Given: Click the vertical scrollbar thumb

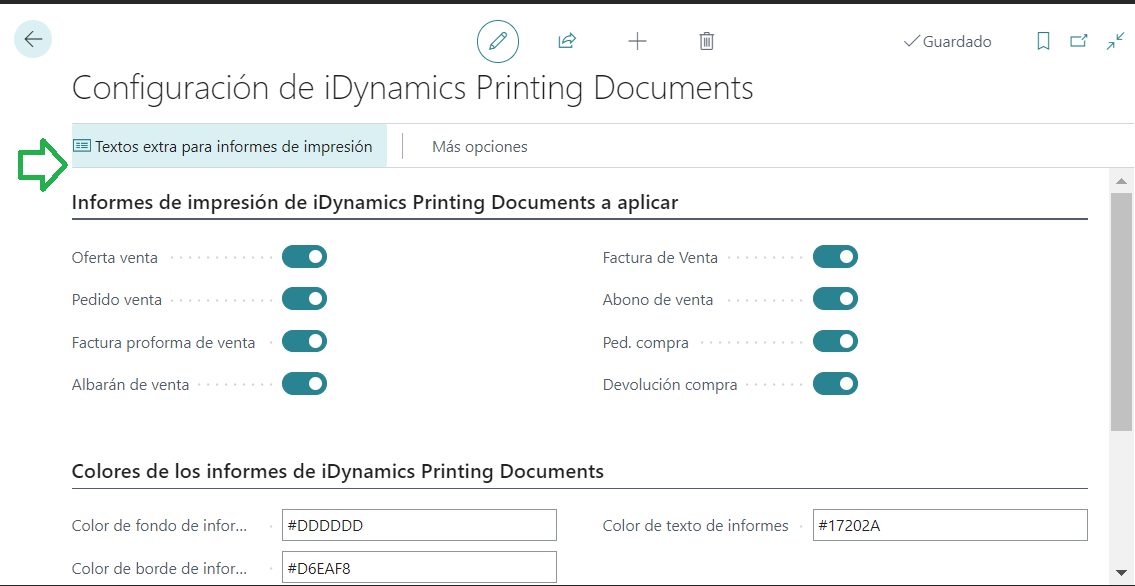Looking at the screenshot, I should click(x=1121, y=313).
